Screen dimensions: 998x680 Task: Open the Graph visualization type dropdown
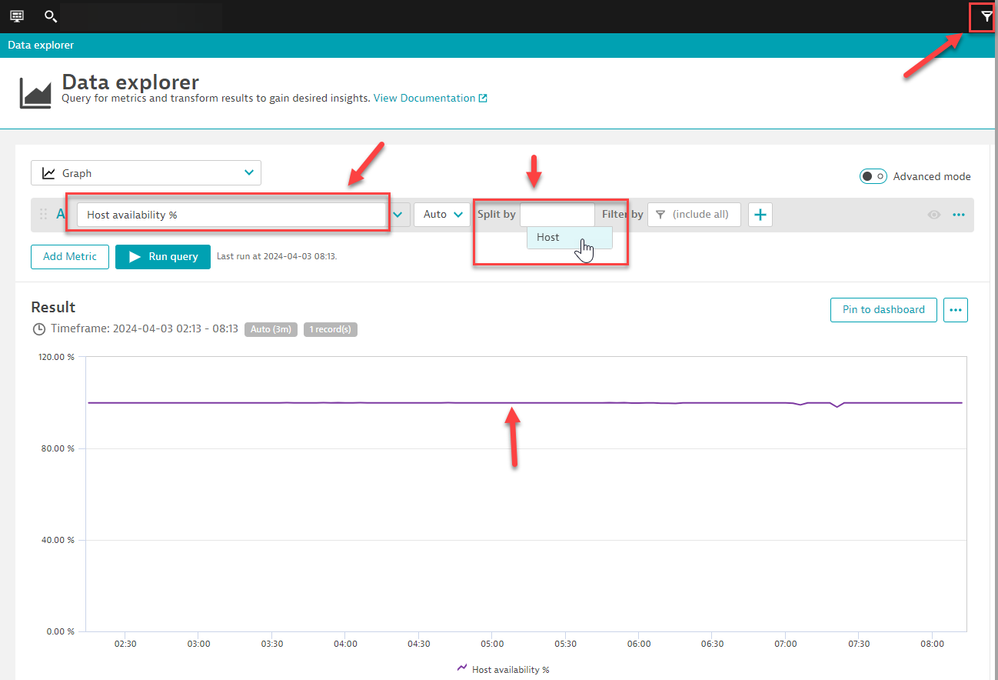pyautogui.click(x=146, y=173)
